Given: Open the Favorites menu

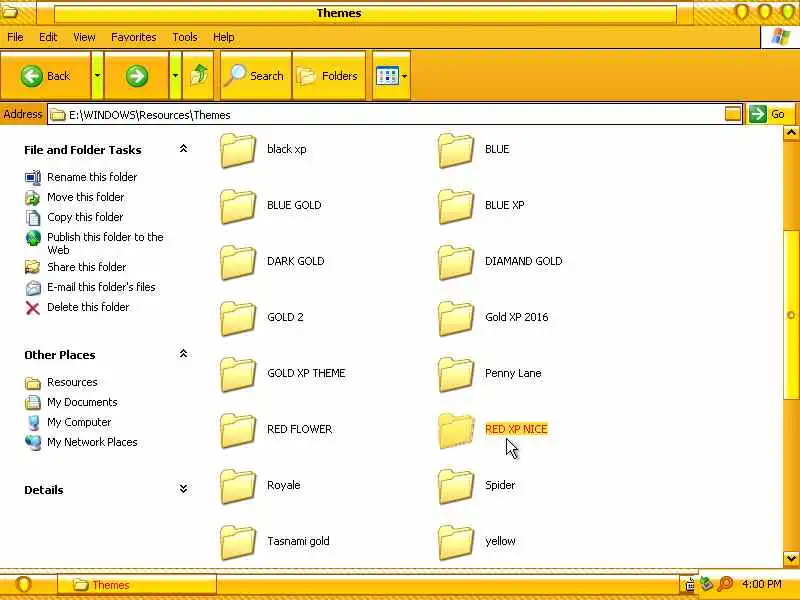Looking at the screenshot, I should [x=134, y=37].
